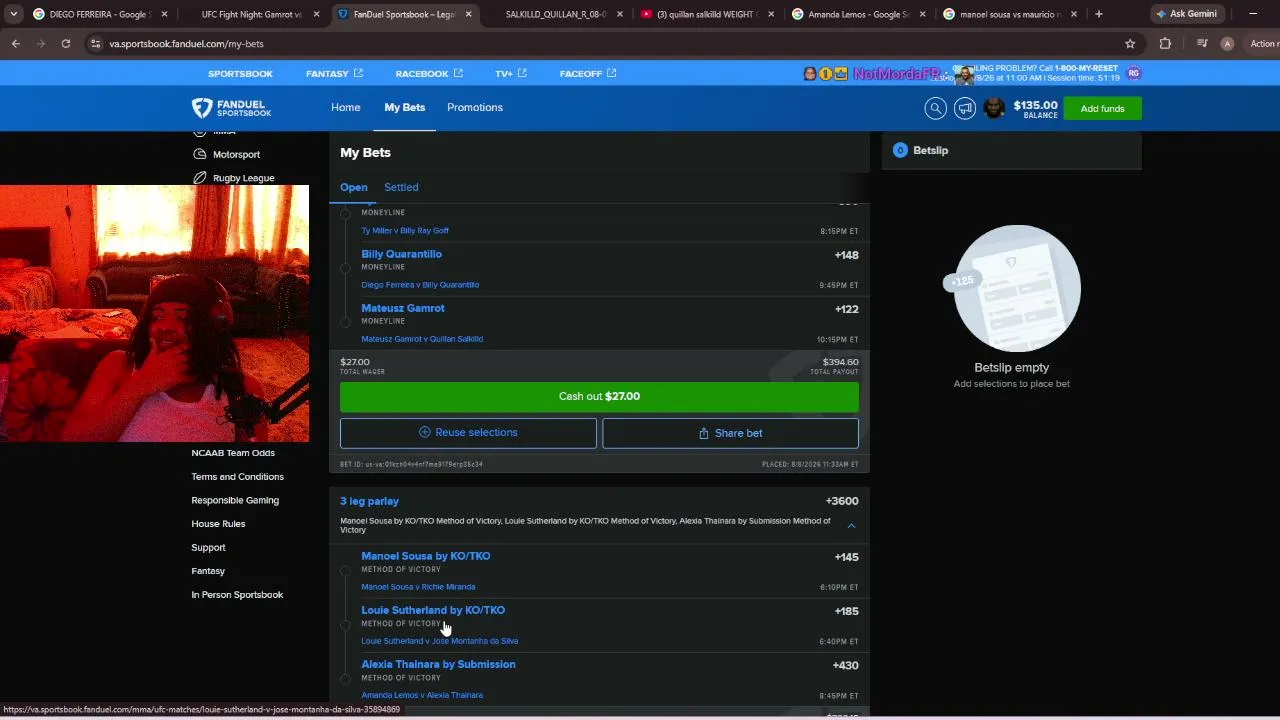1280x720 pixels.
Task: Reload the page
Action: coord(66,44)
